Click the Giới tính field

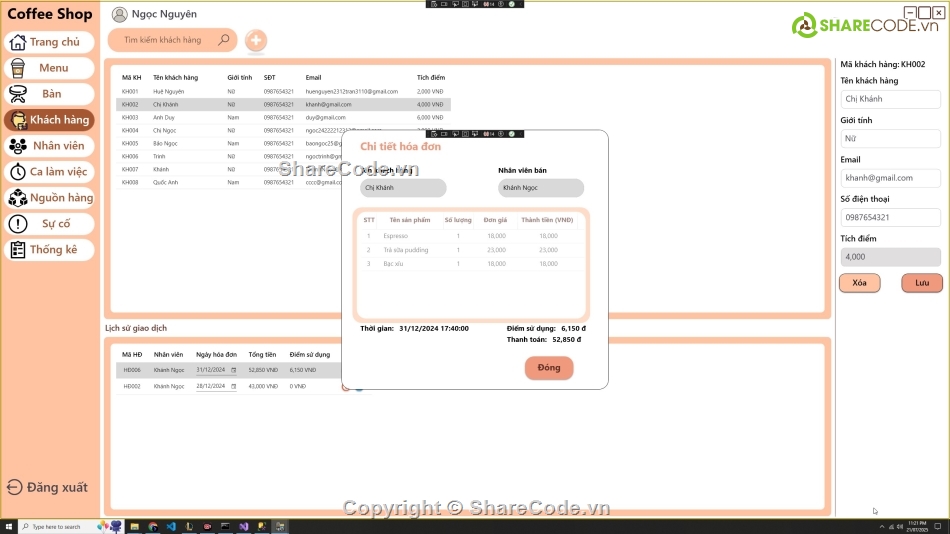coord(890,138)
